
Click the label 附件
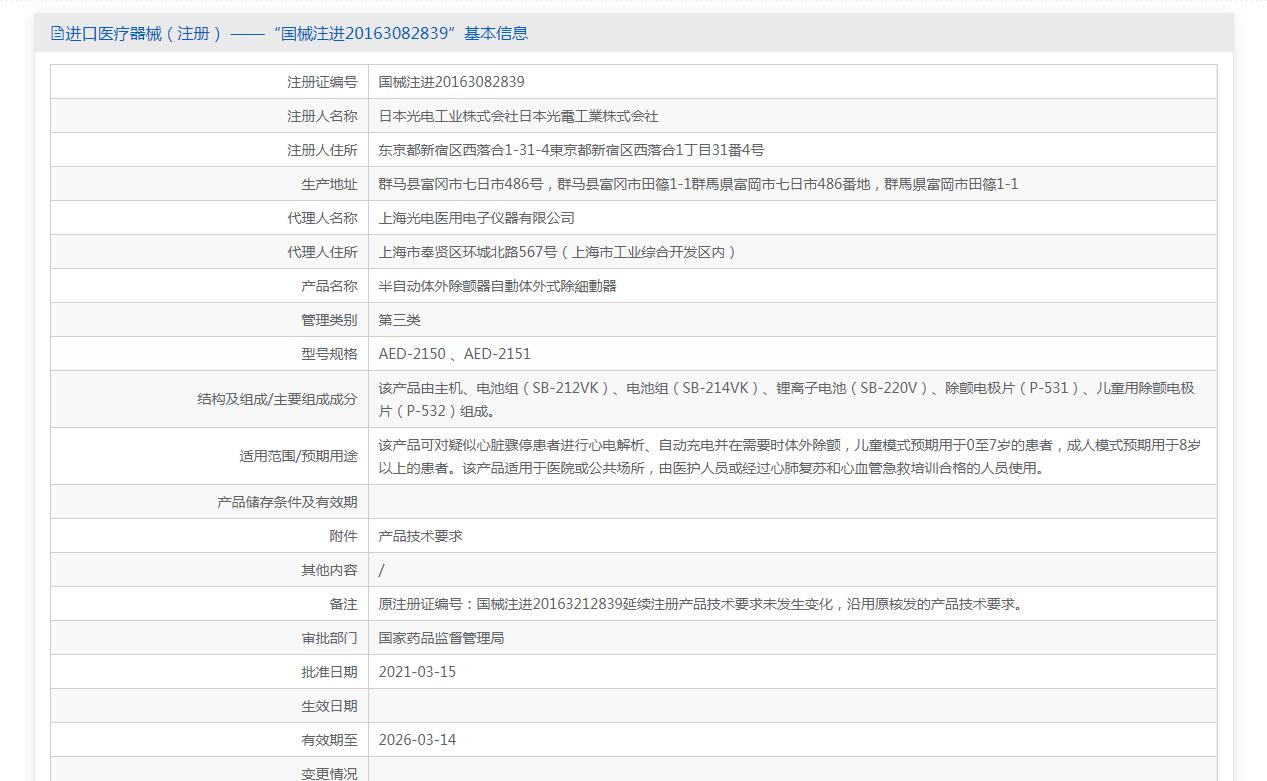pos(343,536)
